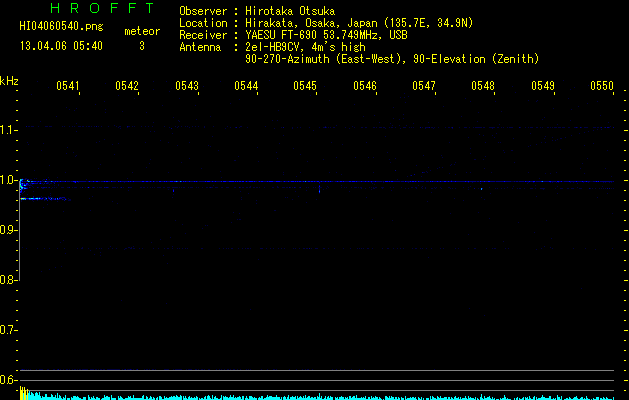Viewport: 629px width, 400px height.
Task: Click the 0544 time marker
Action: click(x=246, y=86)
